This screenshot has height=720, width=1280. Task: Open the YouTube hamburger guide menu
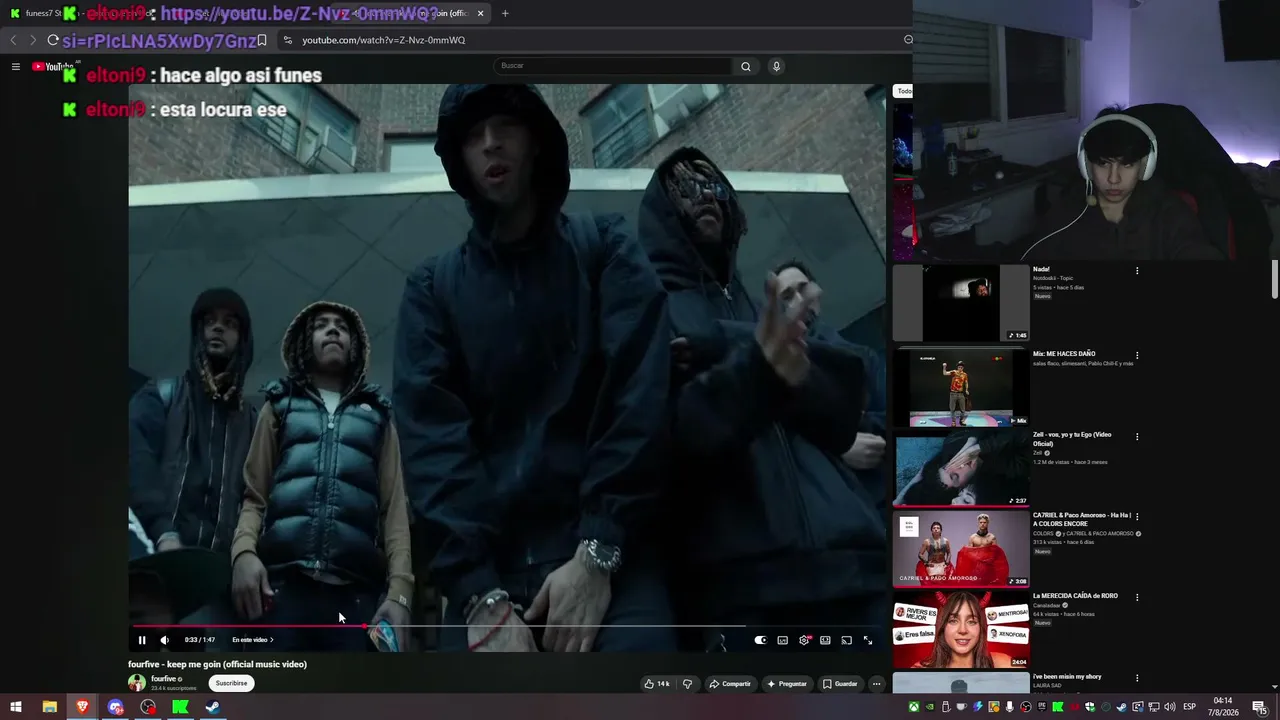coord(16,66)
